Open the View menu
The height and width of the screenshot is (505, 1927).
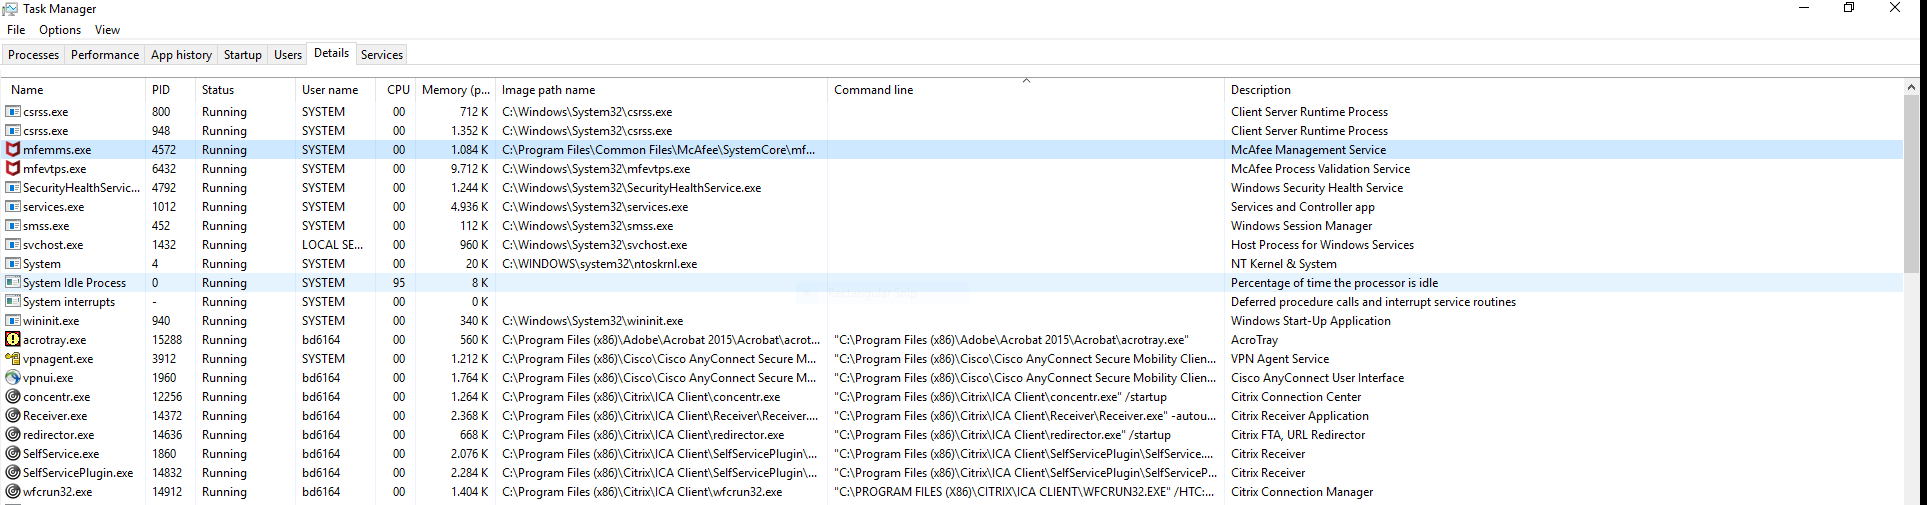tap(107, 30)
